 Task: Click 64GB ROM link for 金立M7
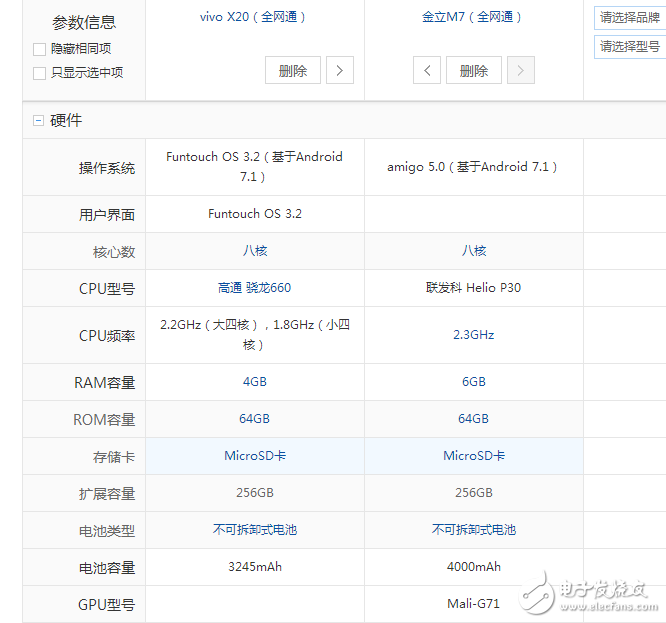click(x=474, y=419)
